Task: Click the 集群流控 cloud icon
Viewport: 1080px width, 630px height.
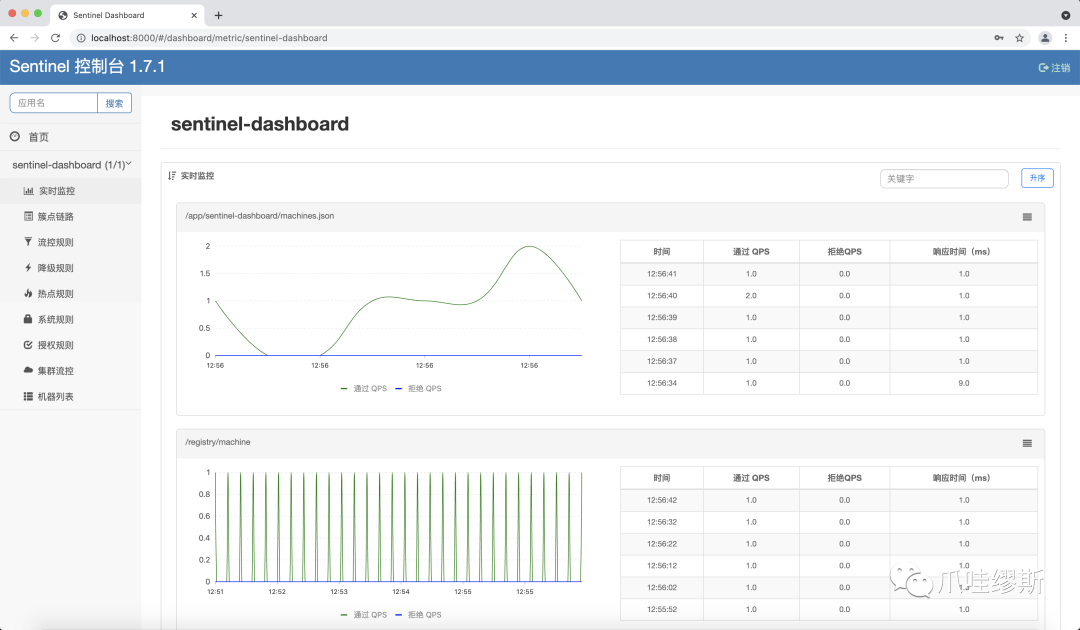Action: pyautogui.click(x=28, y=370)
